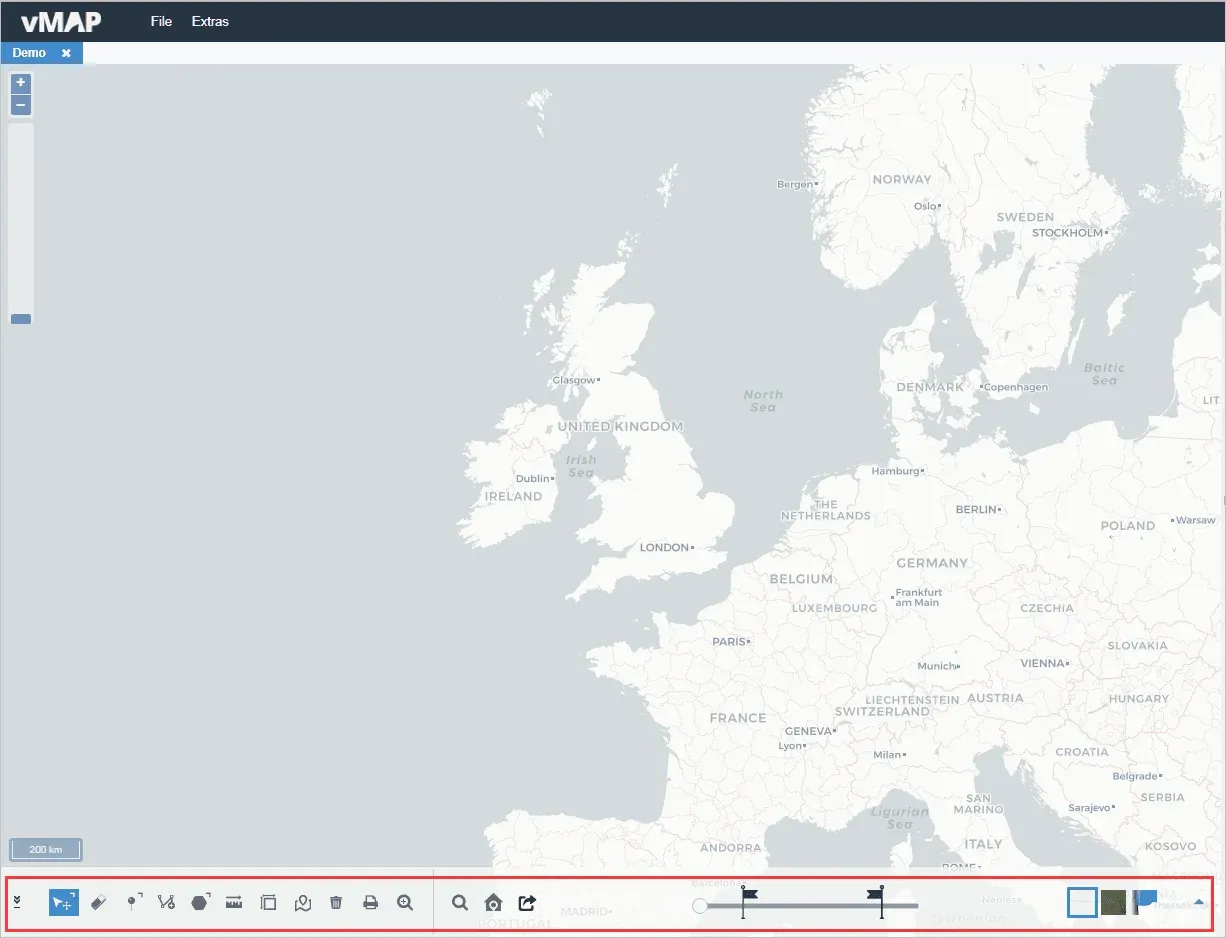Click the Oslo label on map
This screenshot has width=1226, height=938.
tap(925, 206)
